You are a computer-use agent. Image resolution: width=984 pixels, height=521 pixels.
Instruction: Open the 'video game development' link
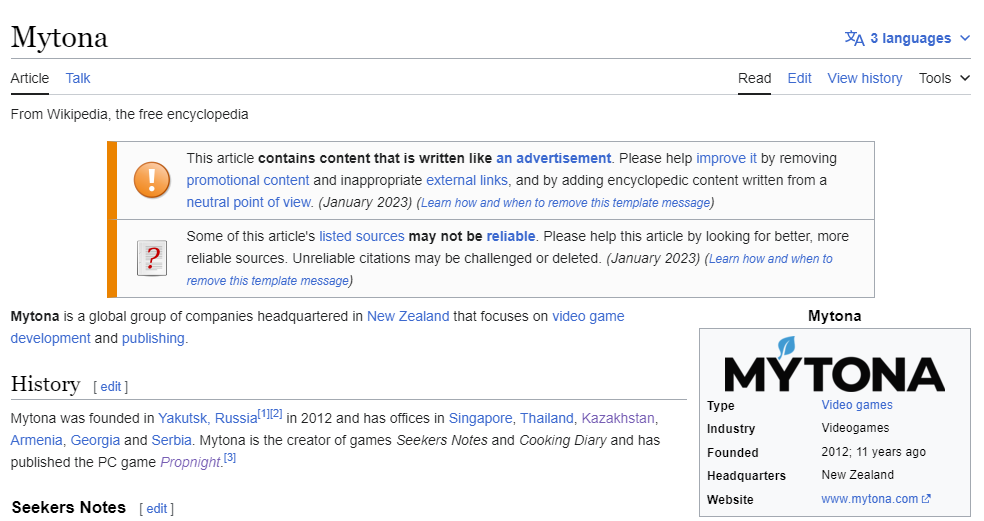pos(588,316)
